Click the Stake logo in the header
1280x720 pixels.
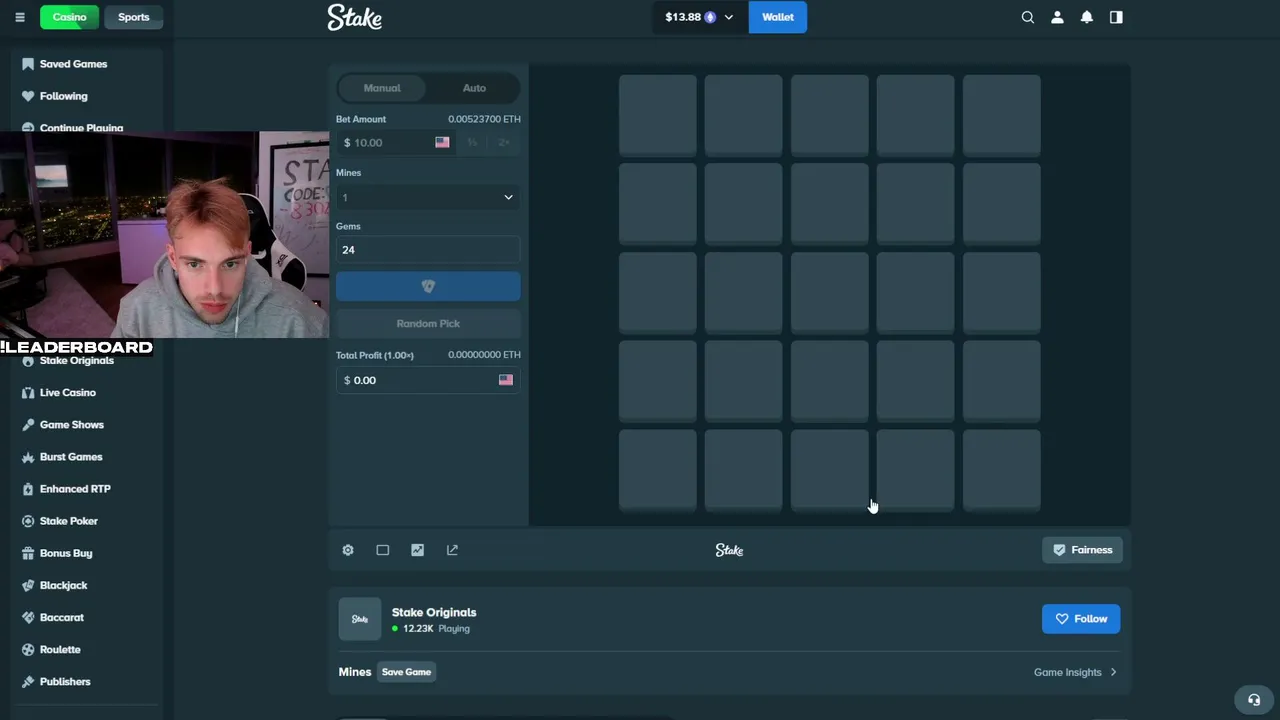coord(355,17)
